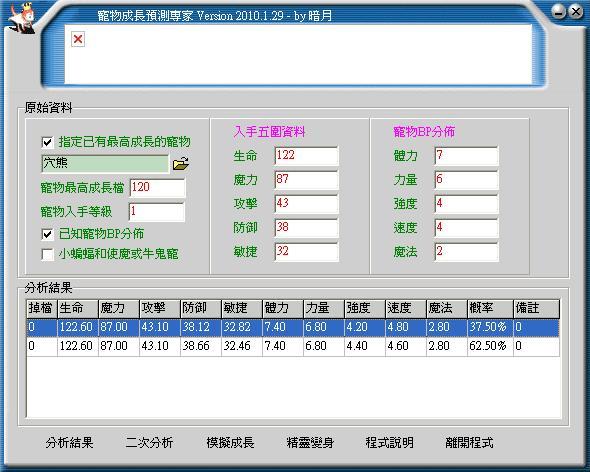Select the highlighted 37.50% result row

click(x=293, y=327)
